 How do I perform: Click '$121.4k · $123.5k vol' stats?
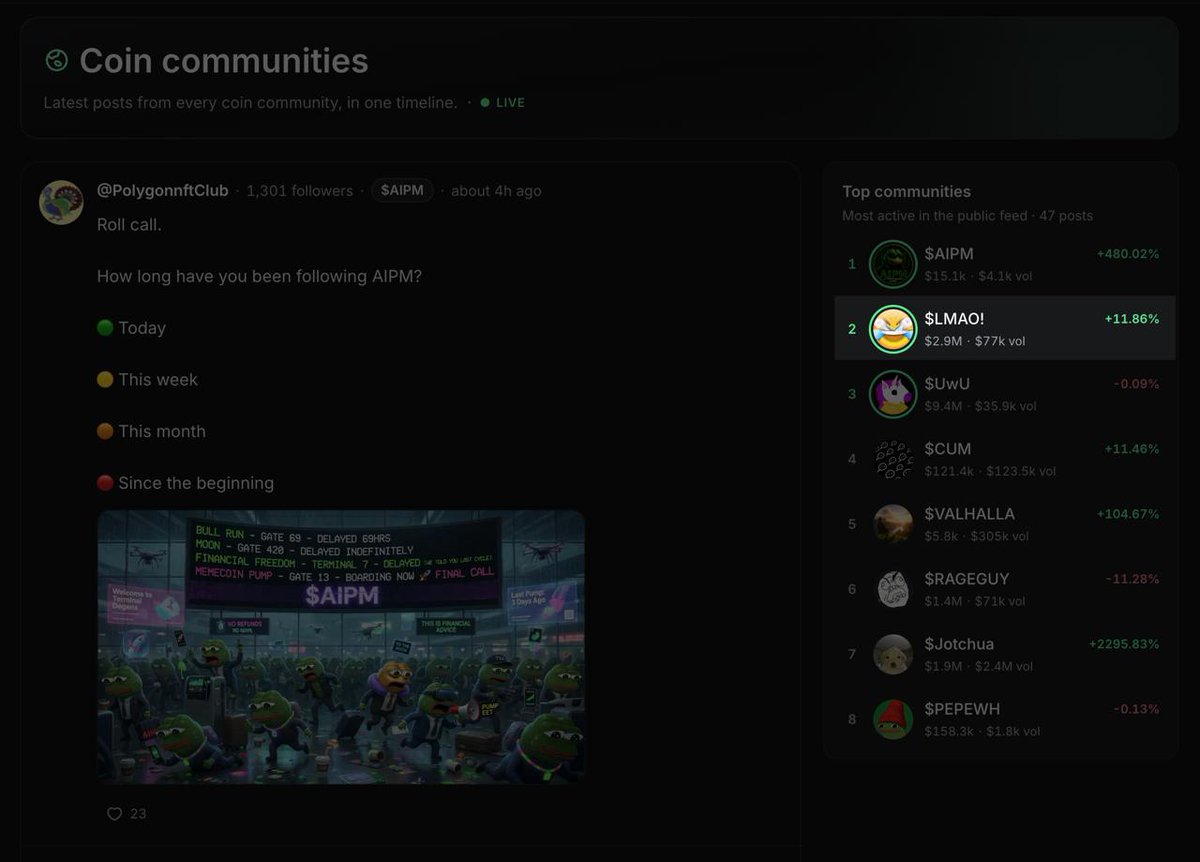990,471
